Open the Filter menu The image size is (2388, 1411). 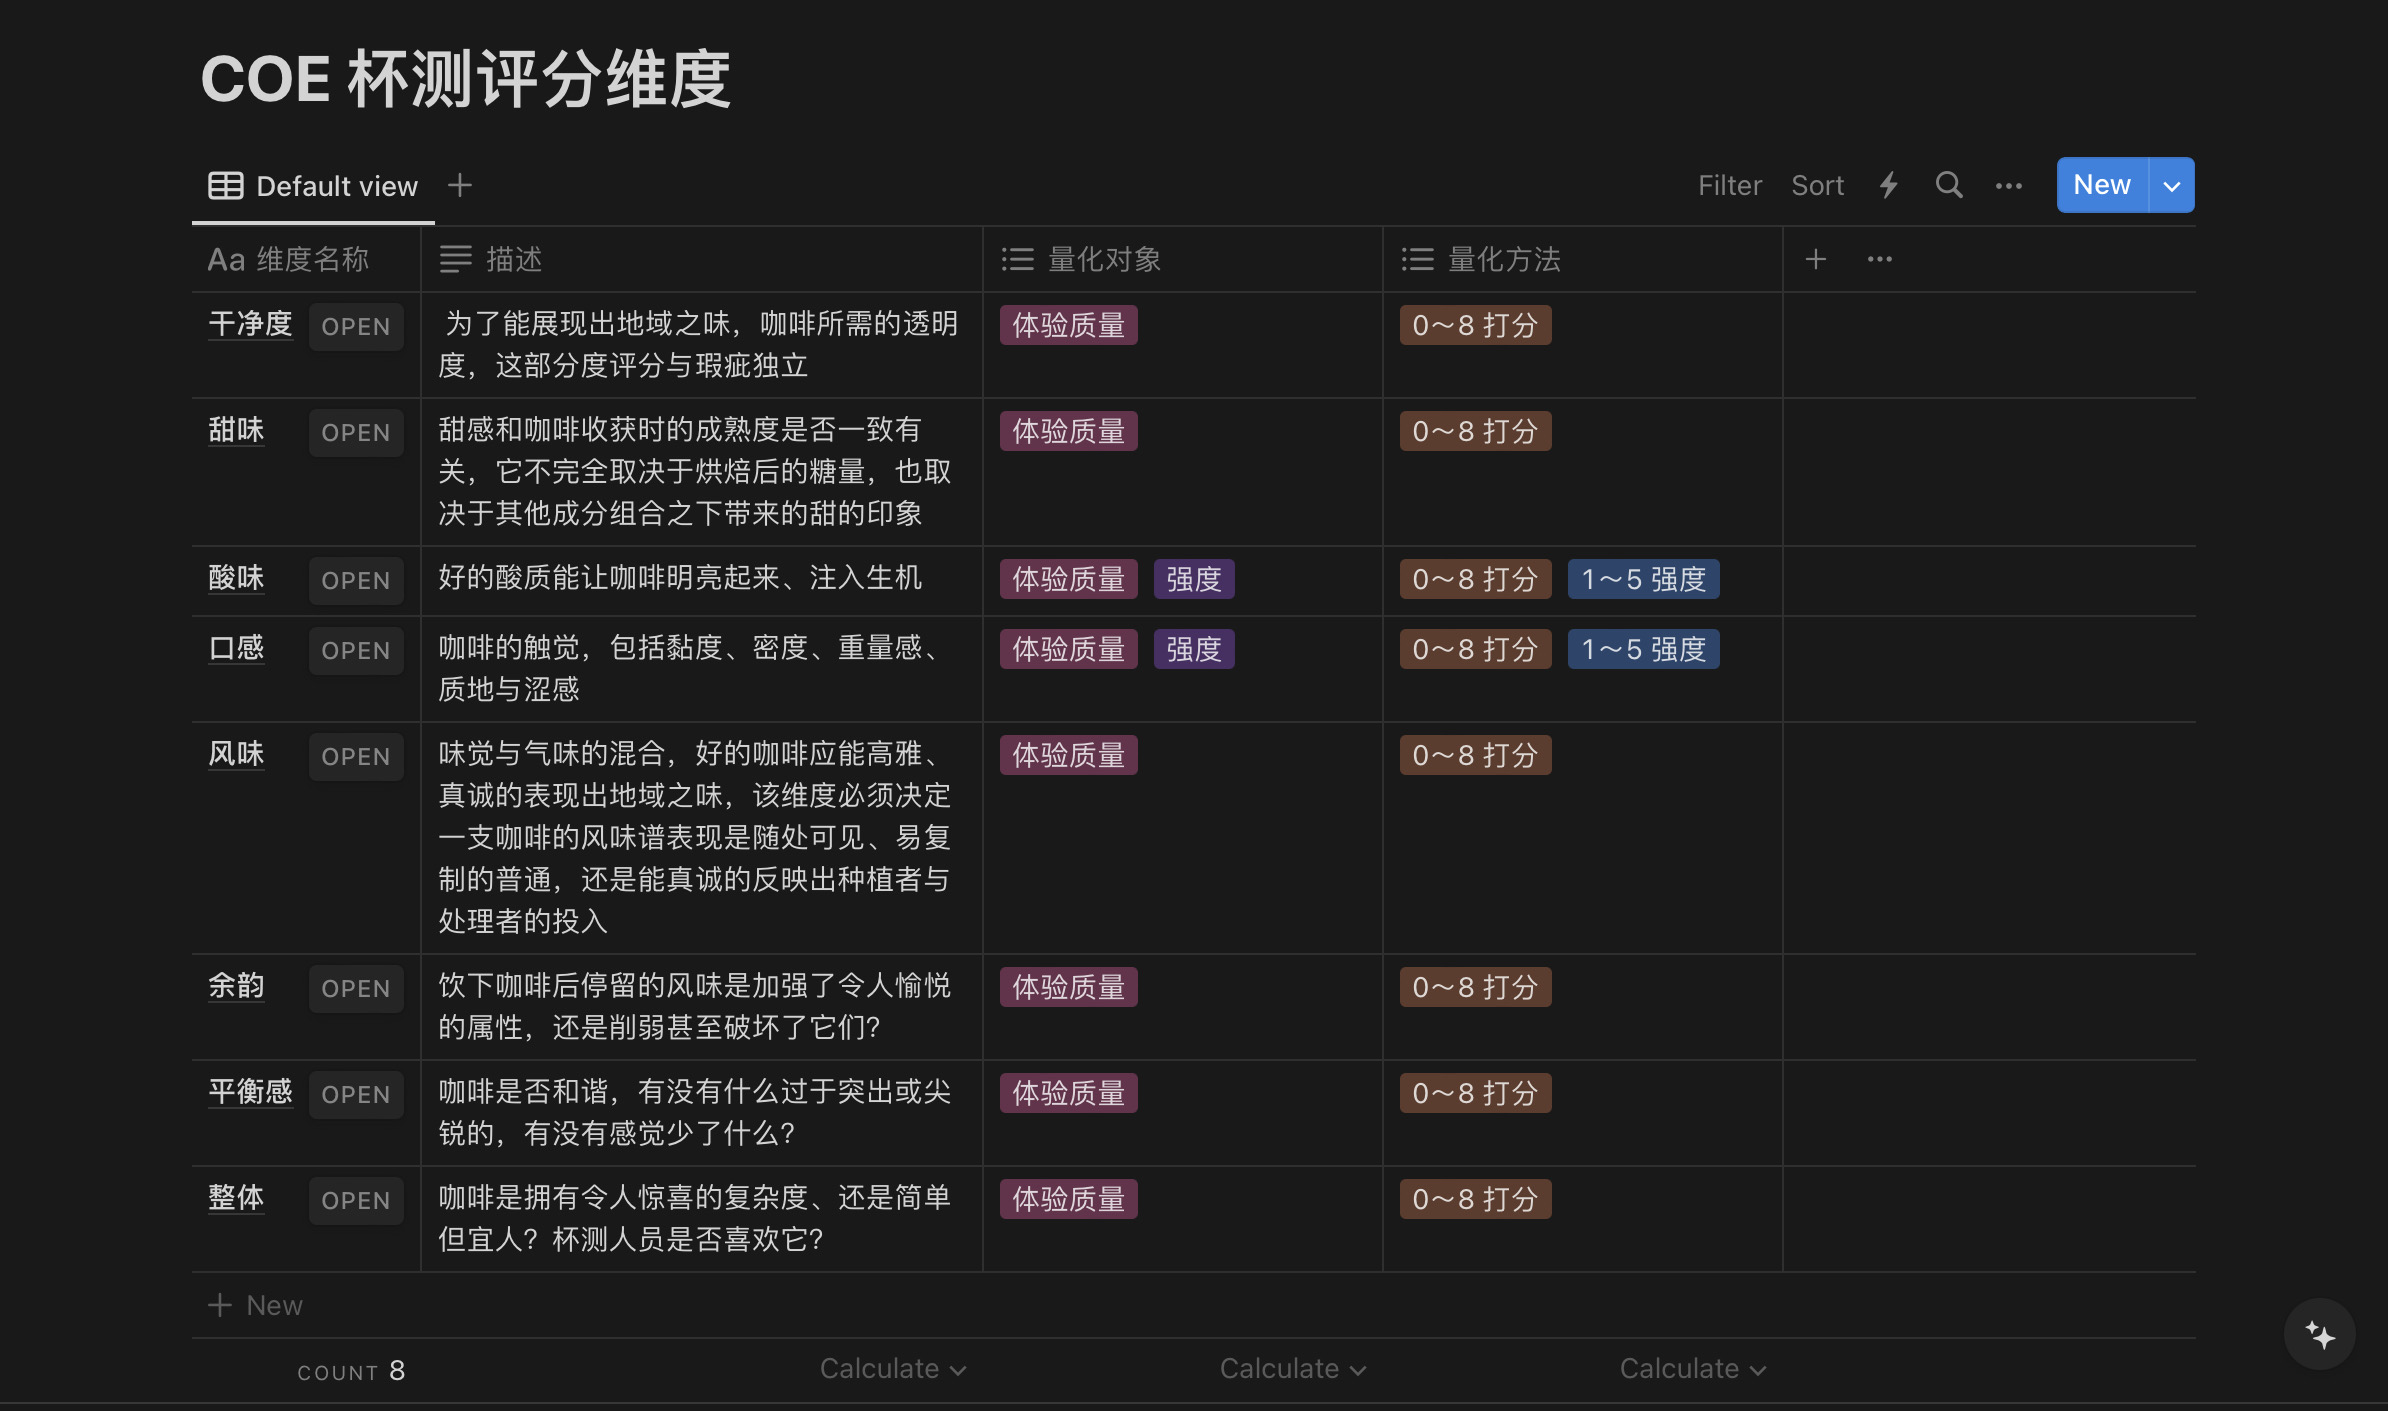[1729, 185]
